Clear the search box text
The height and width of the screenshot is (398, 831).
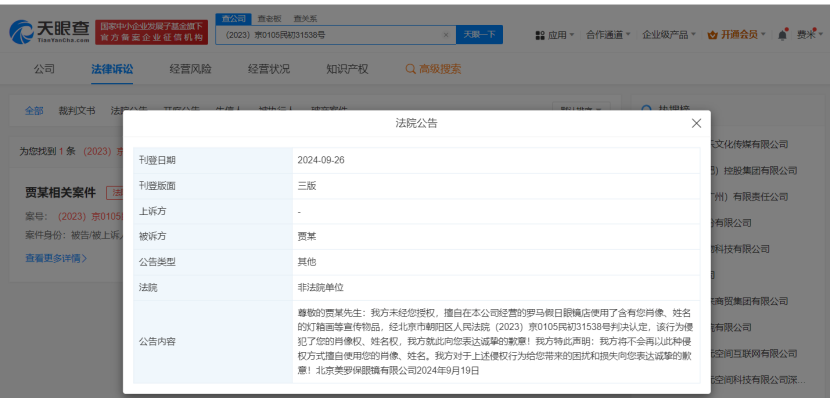point(446,35)
